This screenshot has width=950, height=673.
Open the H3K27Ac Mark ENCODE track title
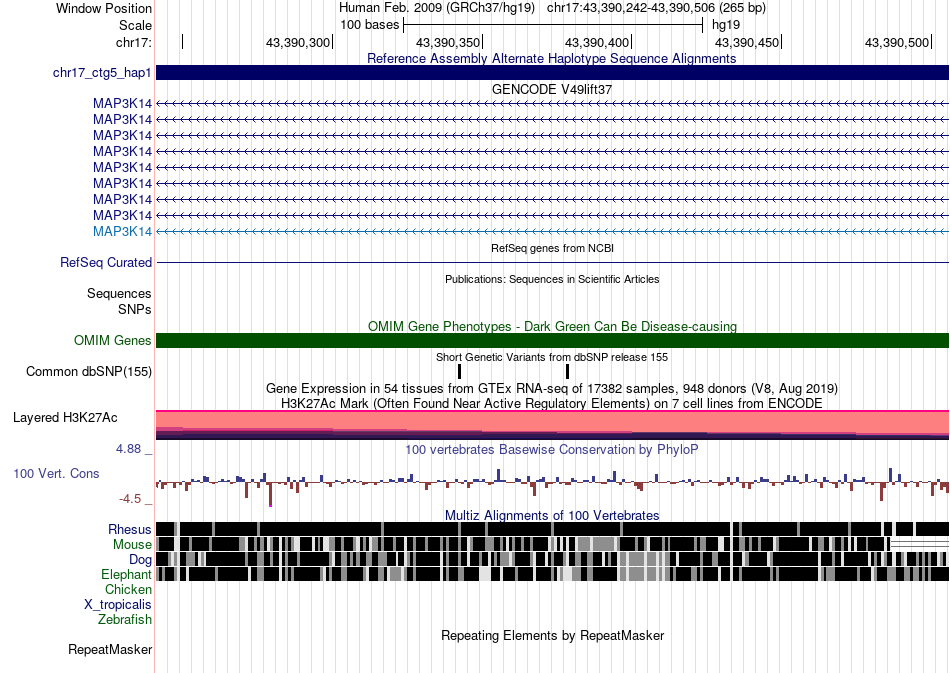pyautogui.click(x=552, y=404)
